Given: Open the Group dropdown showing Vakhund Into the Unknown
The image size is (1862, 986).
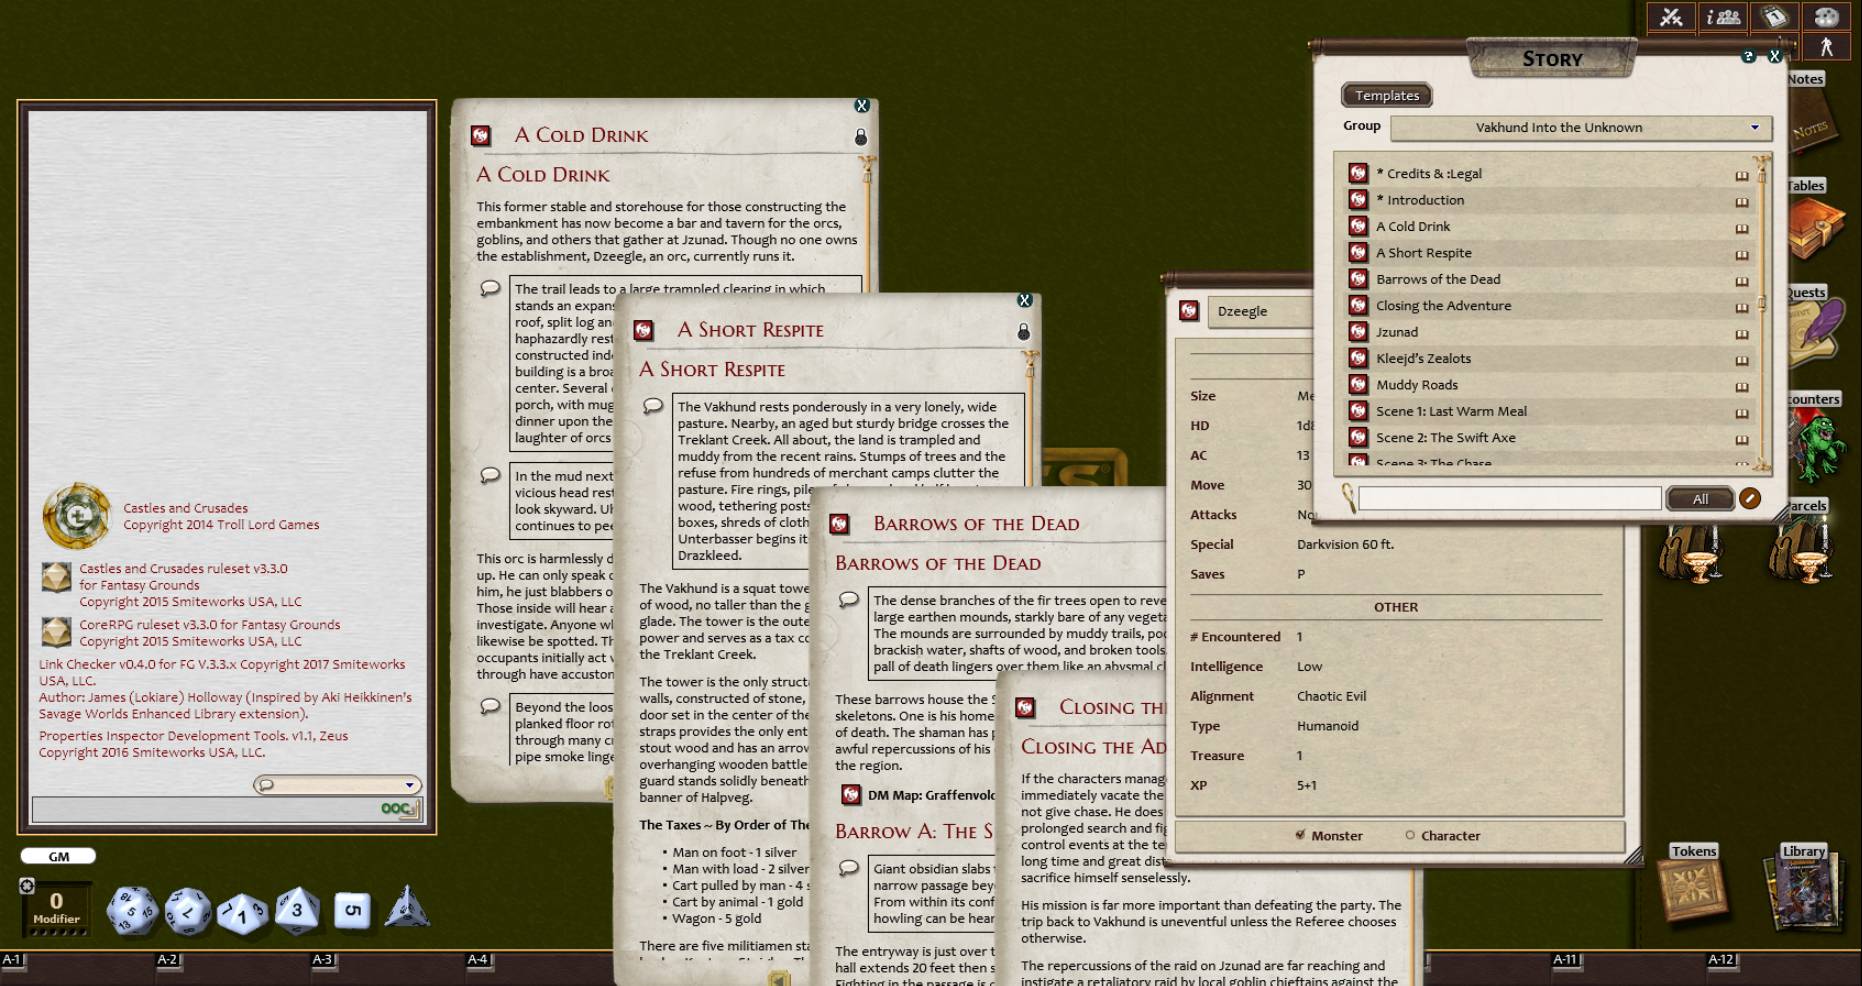Looking at the screenshot, I should tap(1578, 128).
